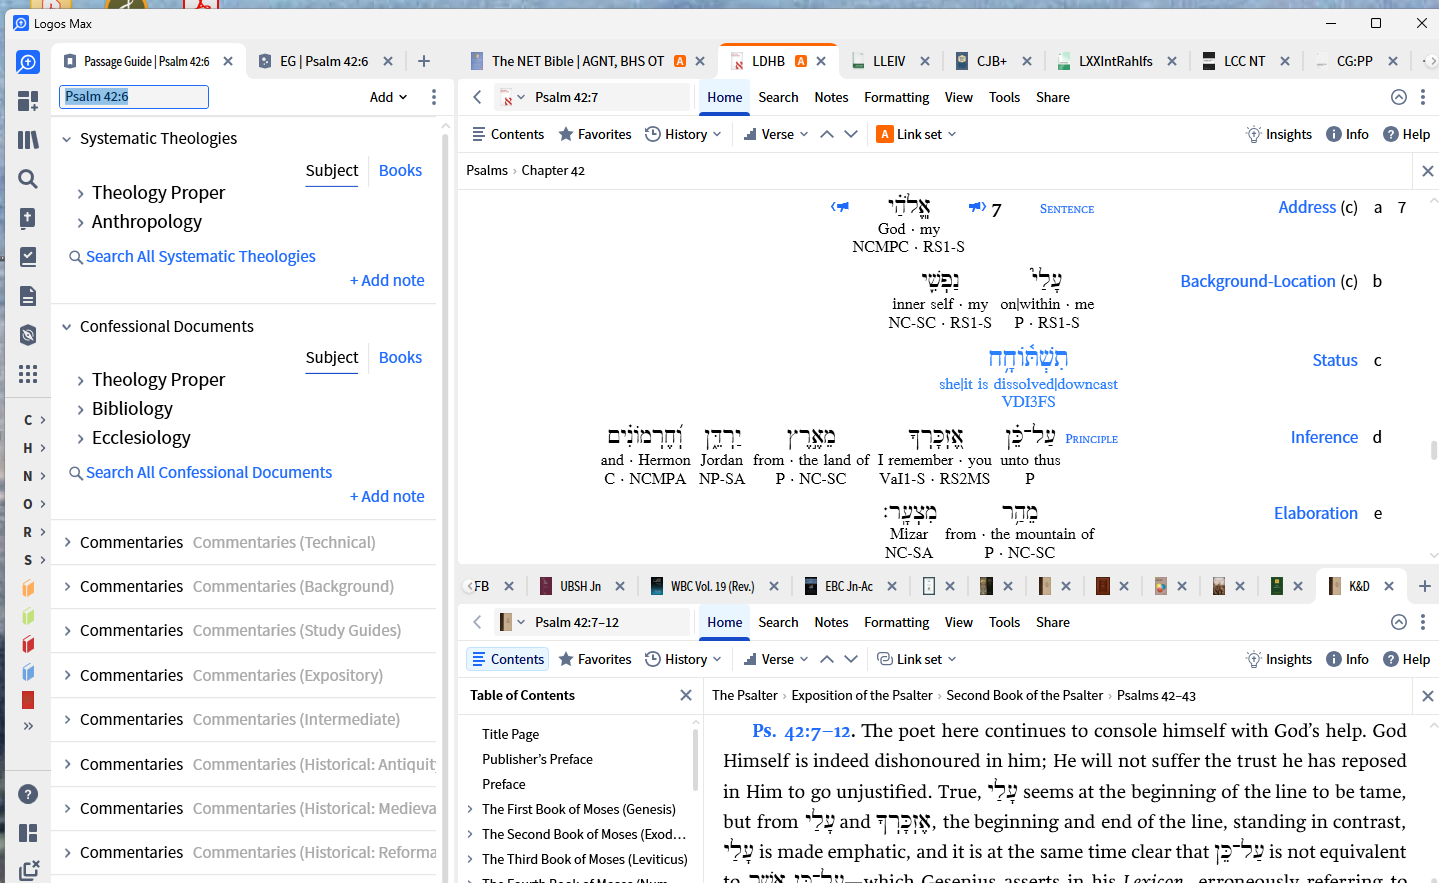This screenshot has width=1439, height=883.
Task: Expand the Ecclesiology entry
Action: (80, 439)
